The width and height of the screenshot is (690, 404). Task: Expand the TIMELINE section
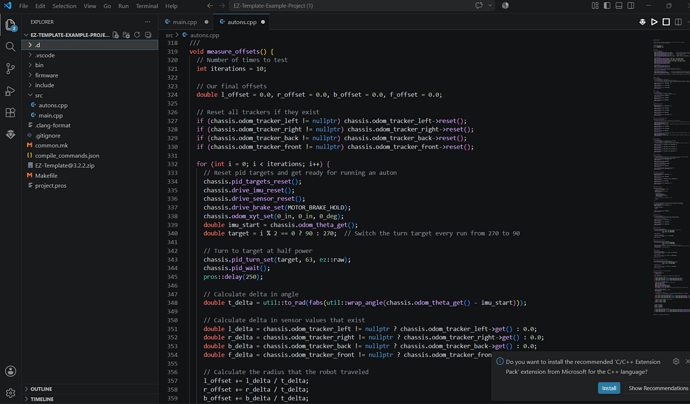pyautogui.click(x=90, y=399)
